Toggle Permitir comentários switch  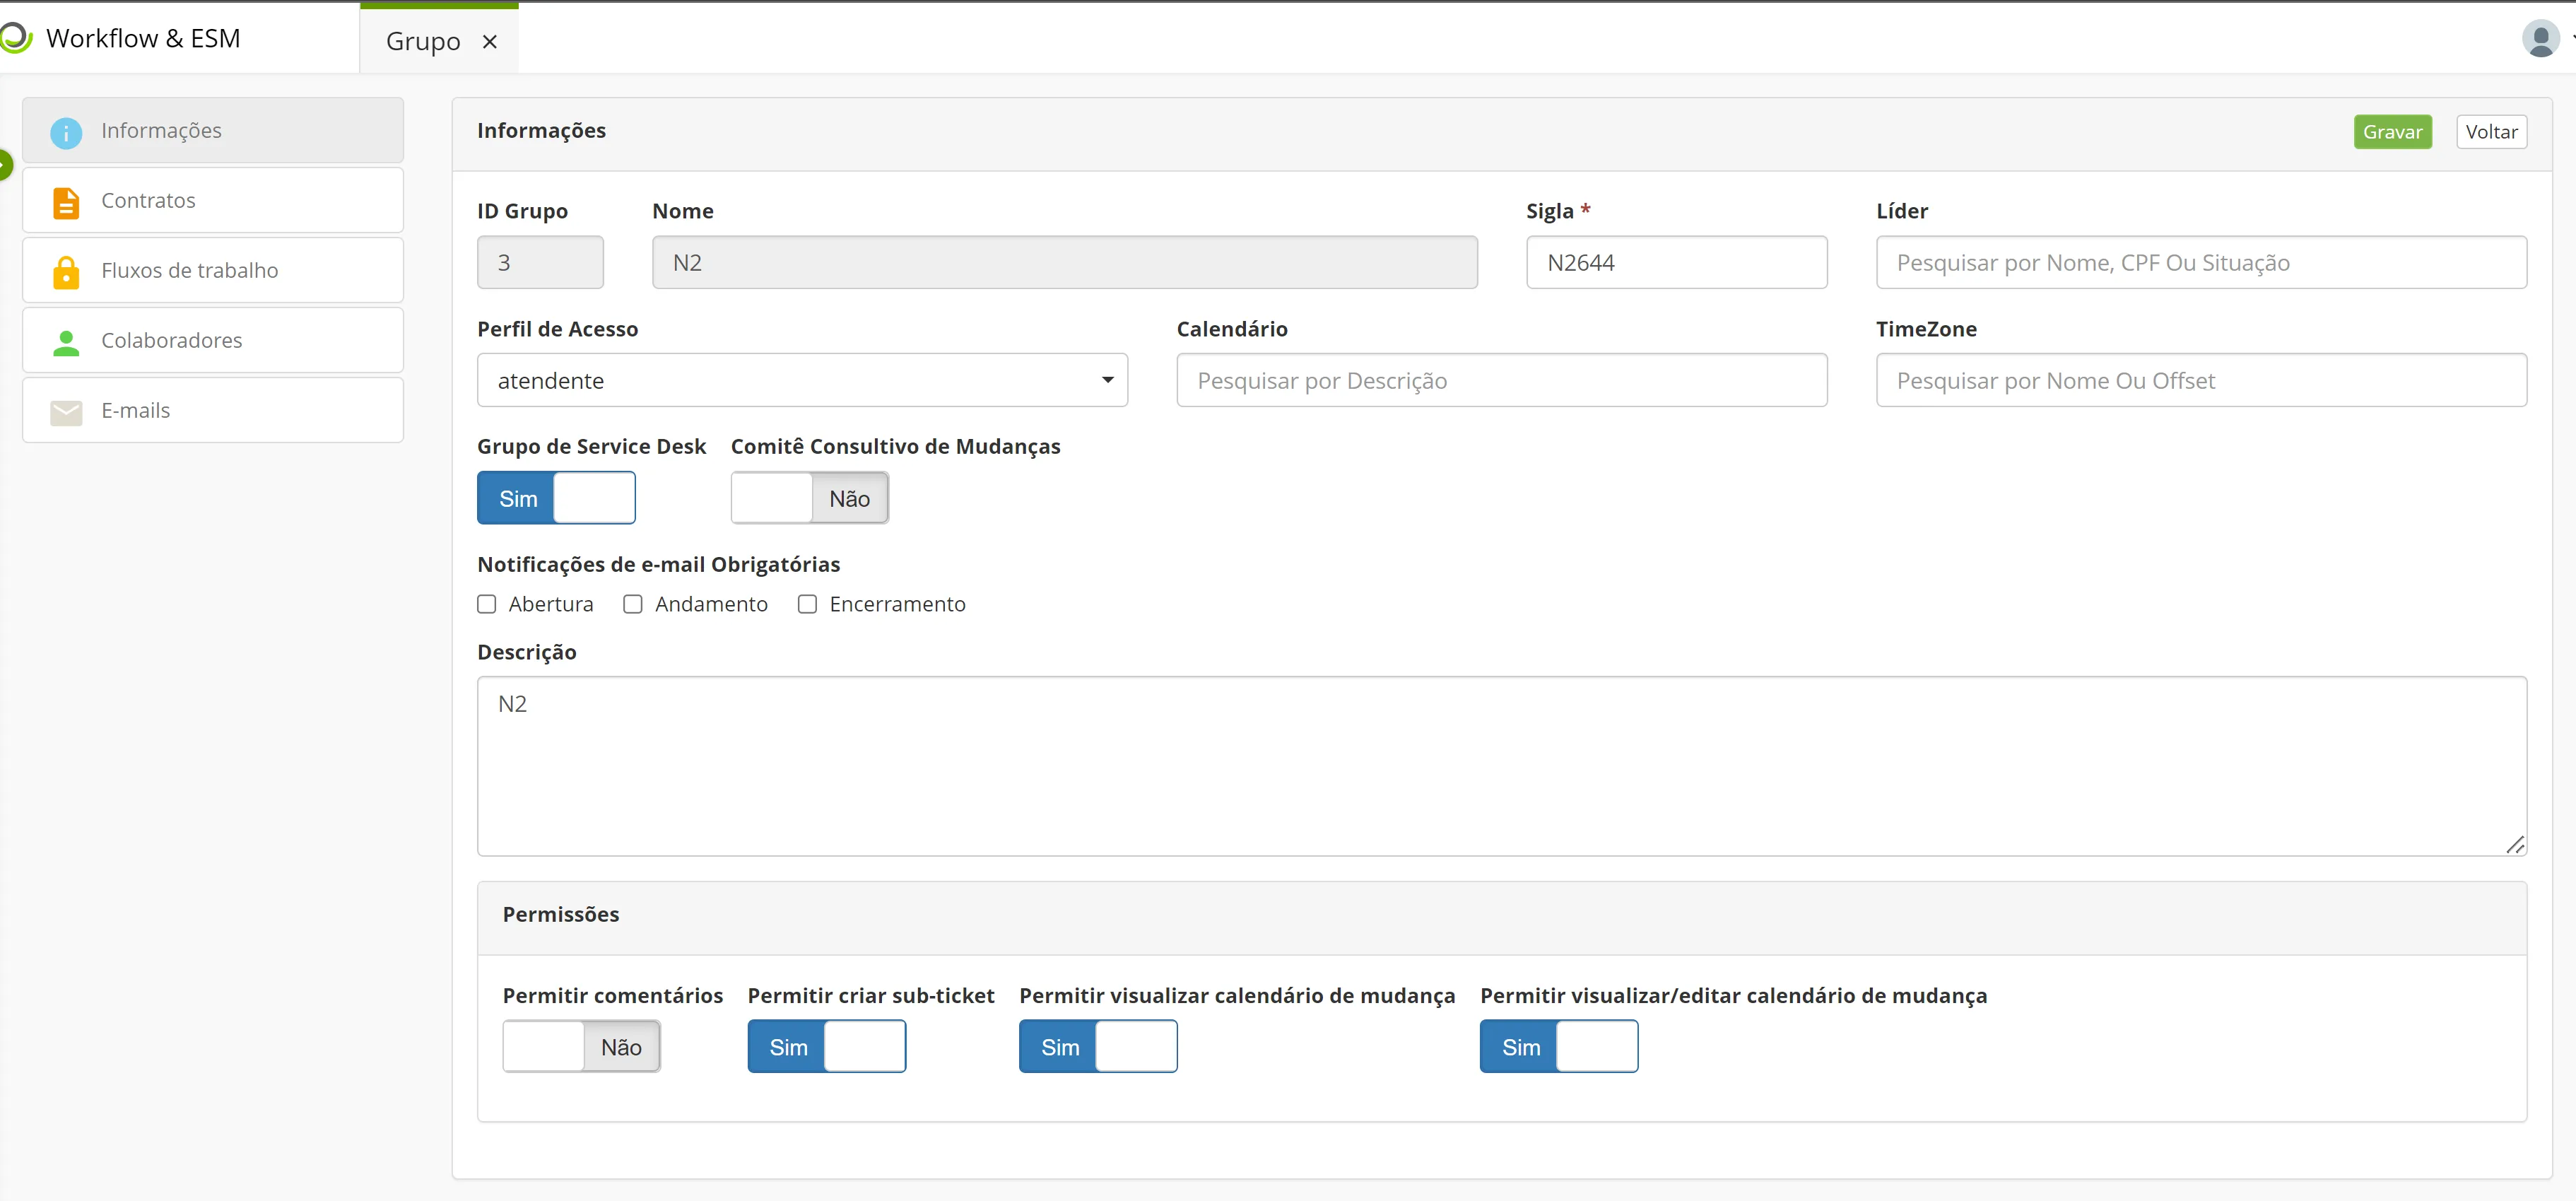(x=581, y=1046)
